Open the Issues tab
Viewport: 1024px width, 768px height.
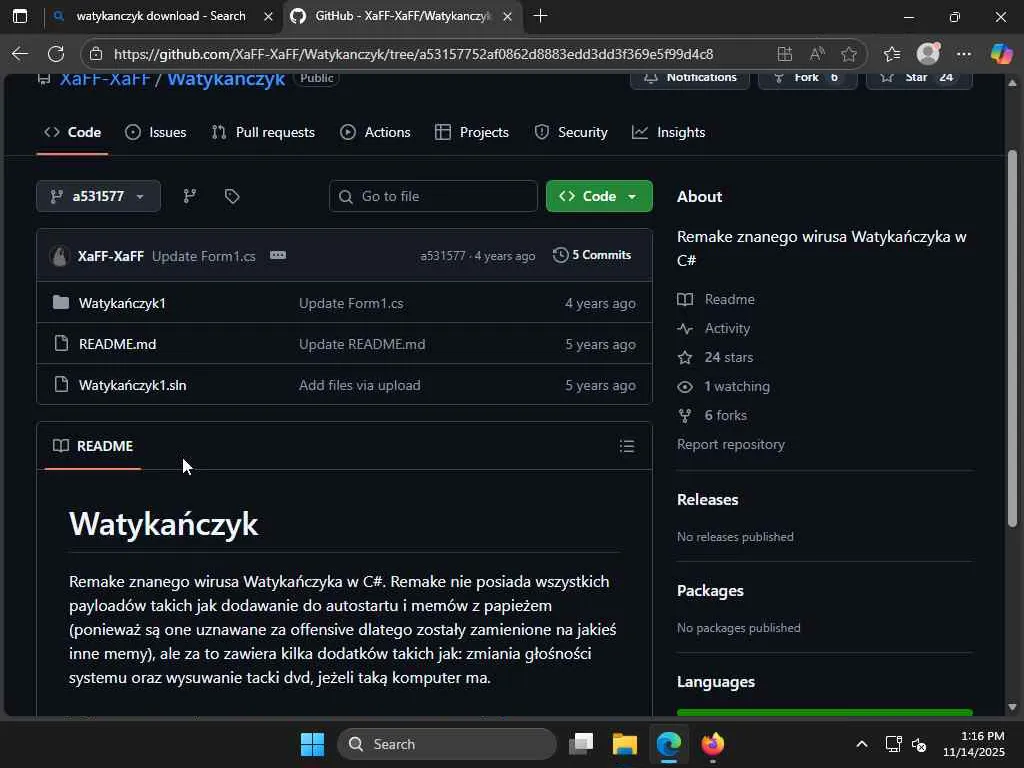pyautogui.click(x=155, y=133)
